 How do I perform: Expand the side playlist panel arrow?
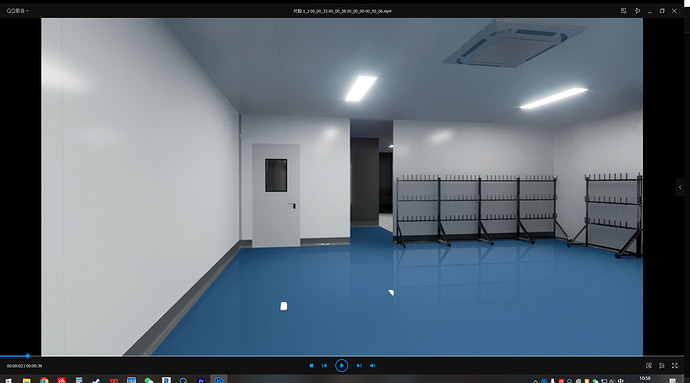click(680, 188)
